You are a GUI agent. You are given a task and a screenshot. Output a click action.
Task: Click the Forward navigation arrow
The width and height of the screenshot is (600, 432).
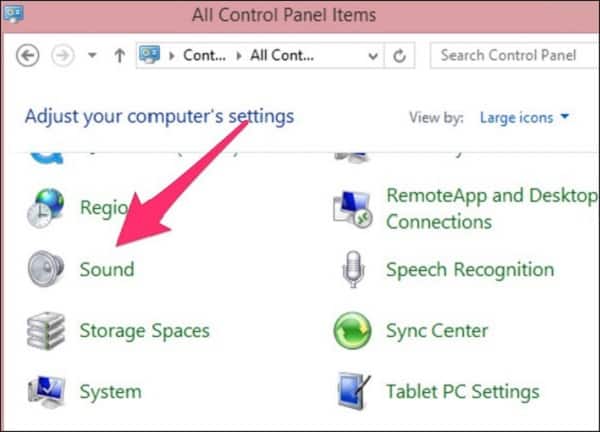click(62, 56)
